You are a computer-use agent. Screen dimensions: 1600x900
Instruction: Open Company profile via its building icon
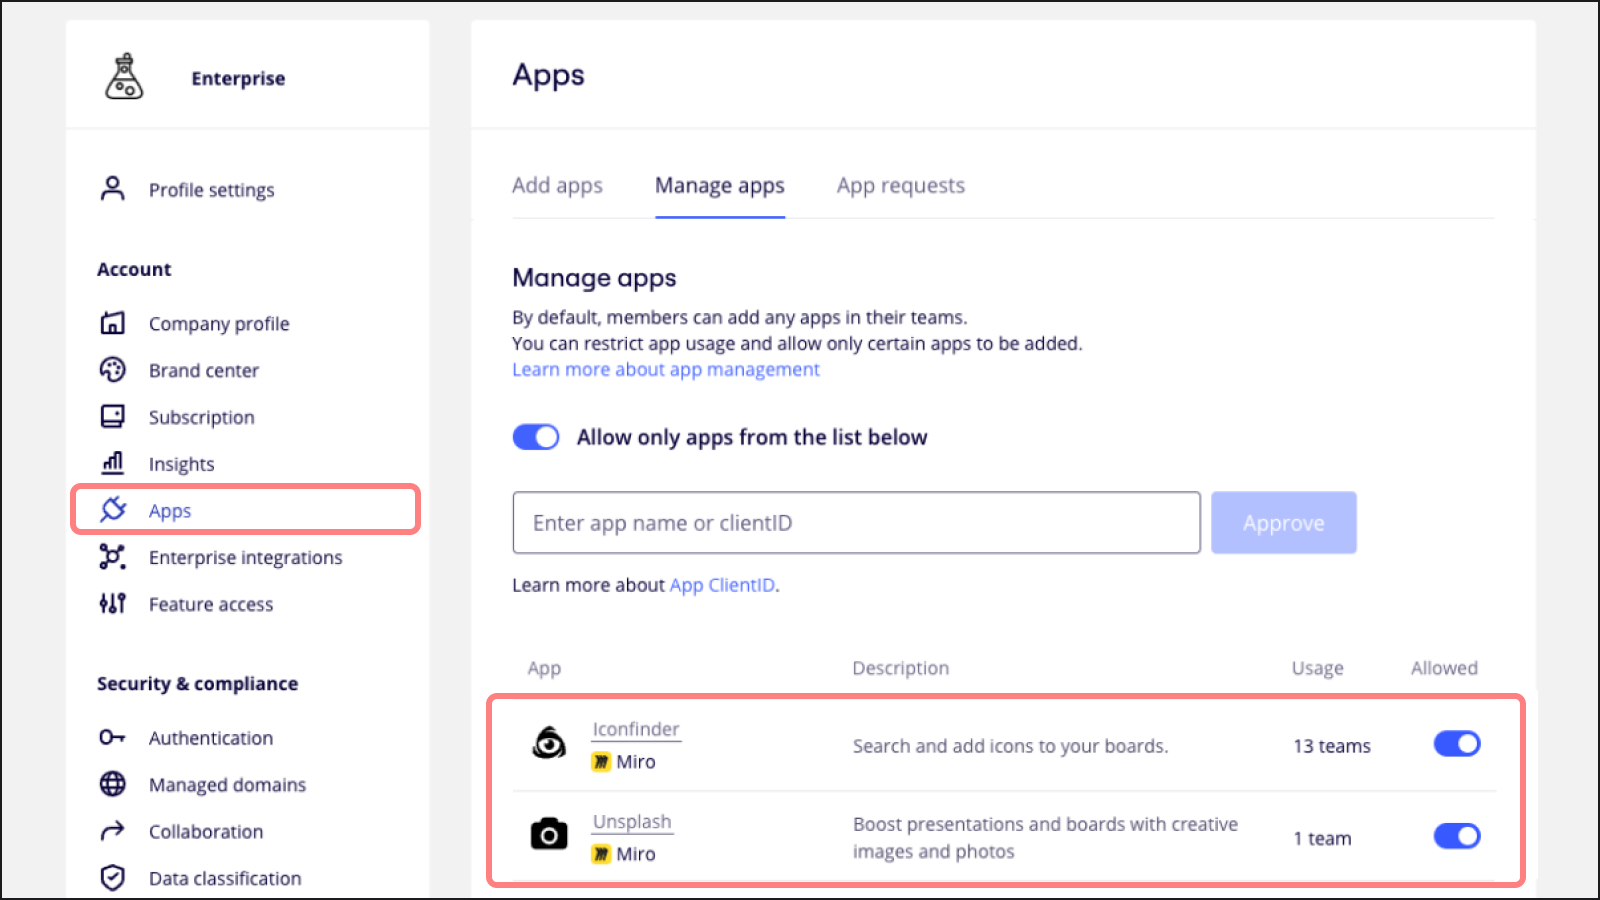click(x=112, y=323)
